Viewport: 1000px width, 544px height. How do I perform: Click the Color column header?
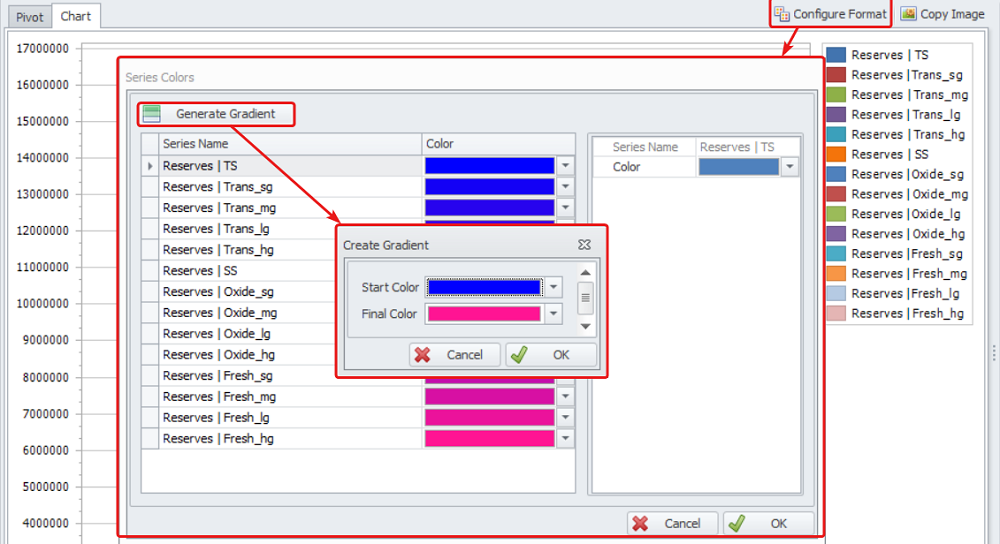click(x=498, y=144)
